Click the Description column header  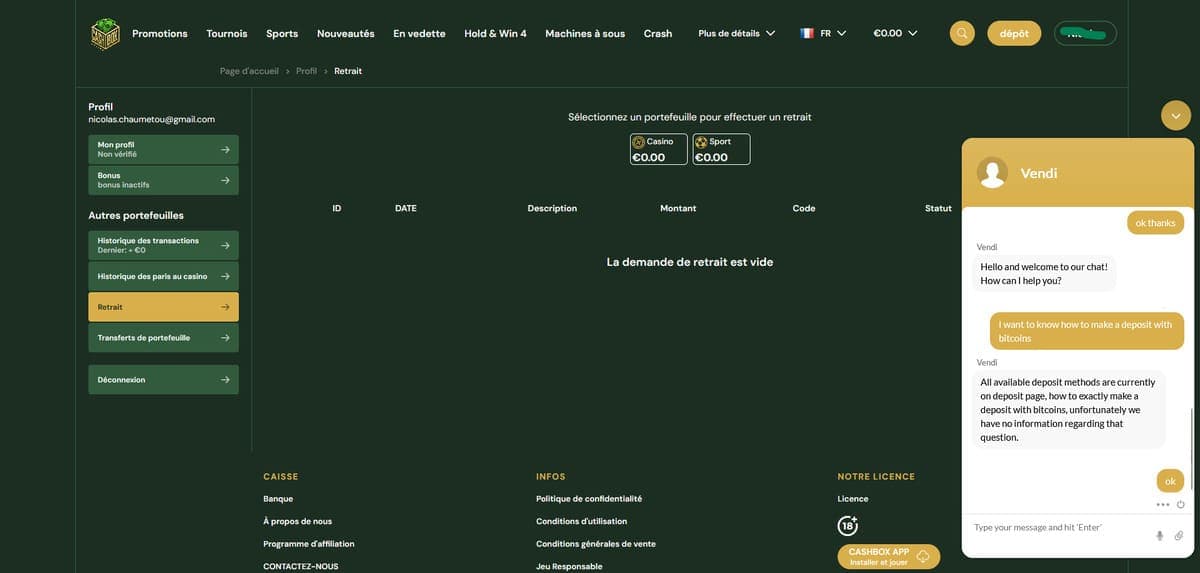pyautogui.click(x=552, y=208)
